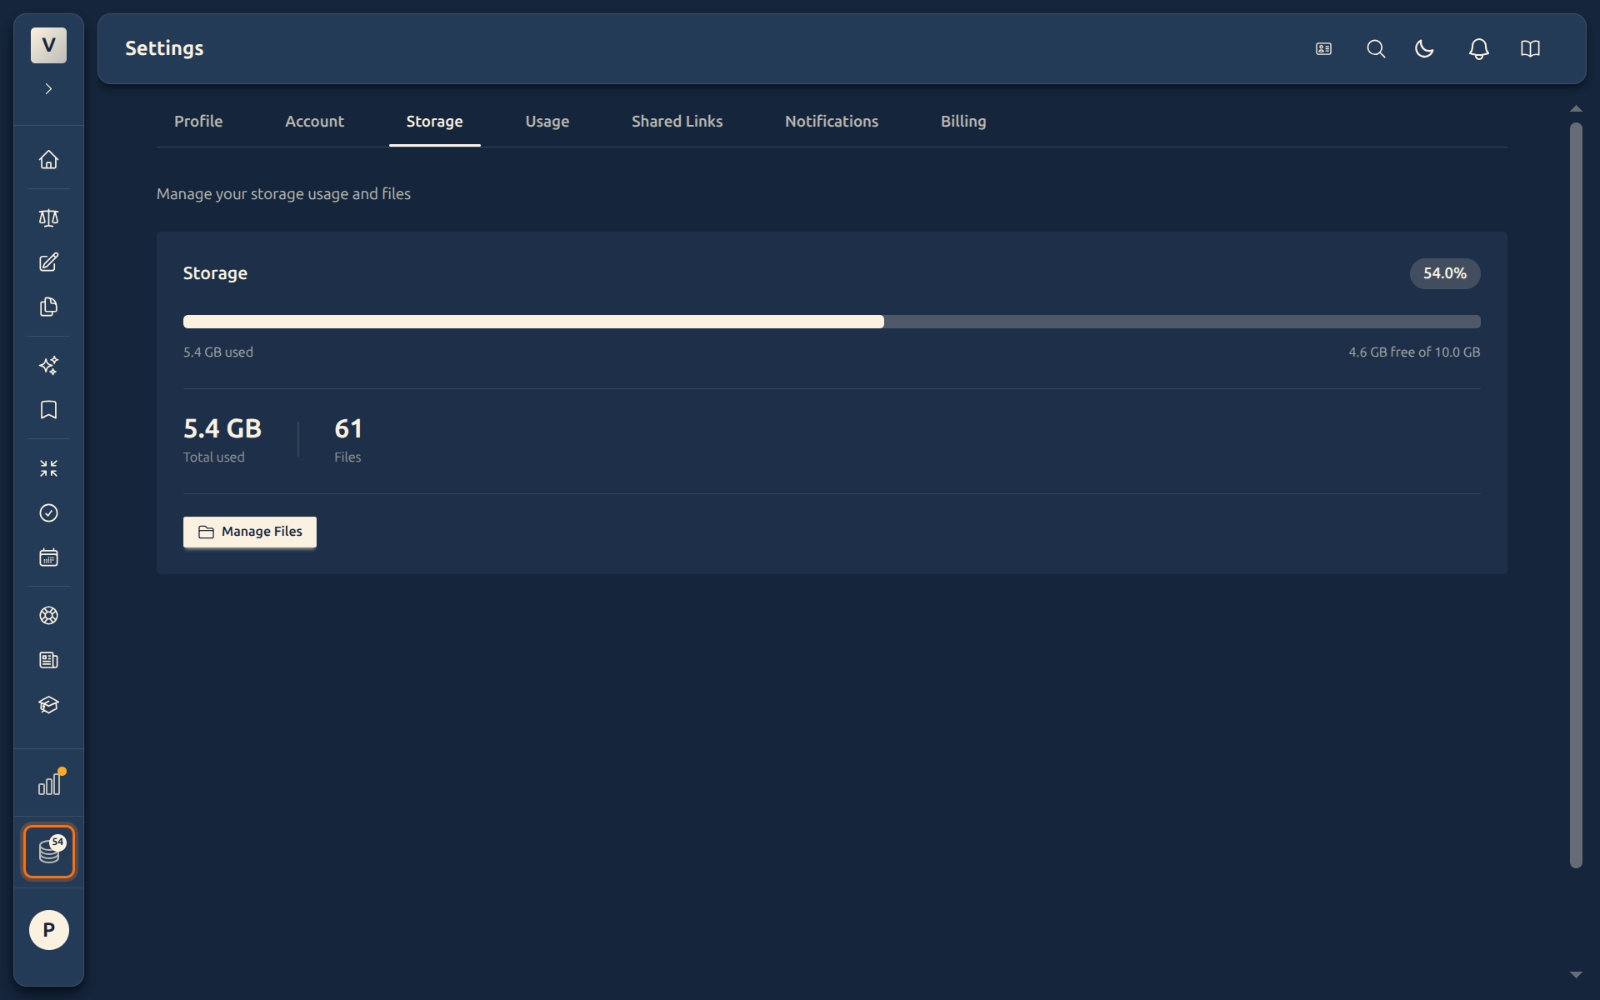The image size is (1600, 1000).
Task: Go to Home via the house icon
Action: [48, 160]
